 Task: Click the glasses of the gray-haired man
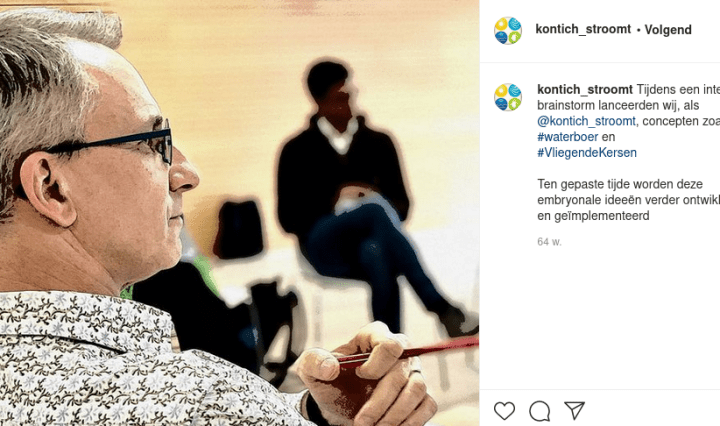point(115,145)
